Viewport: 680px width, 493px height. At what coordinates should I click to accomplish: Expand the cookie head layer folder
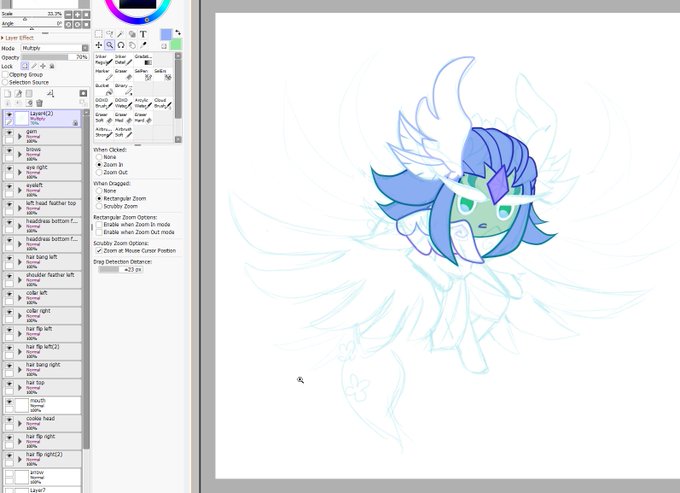pos(20,424)
